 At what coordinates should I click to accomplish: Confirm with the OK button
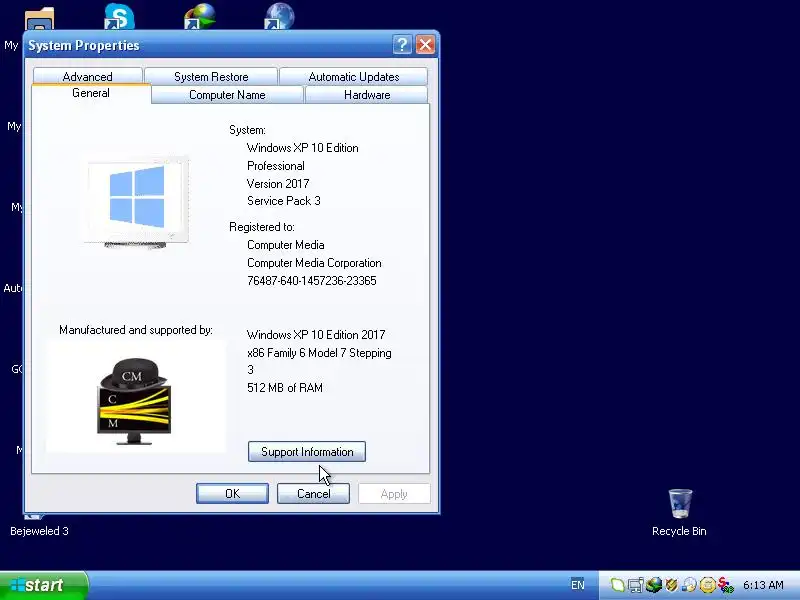point(232,493)
